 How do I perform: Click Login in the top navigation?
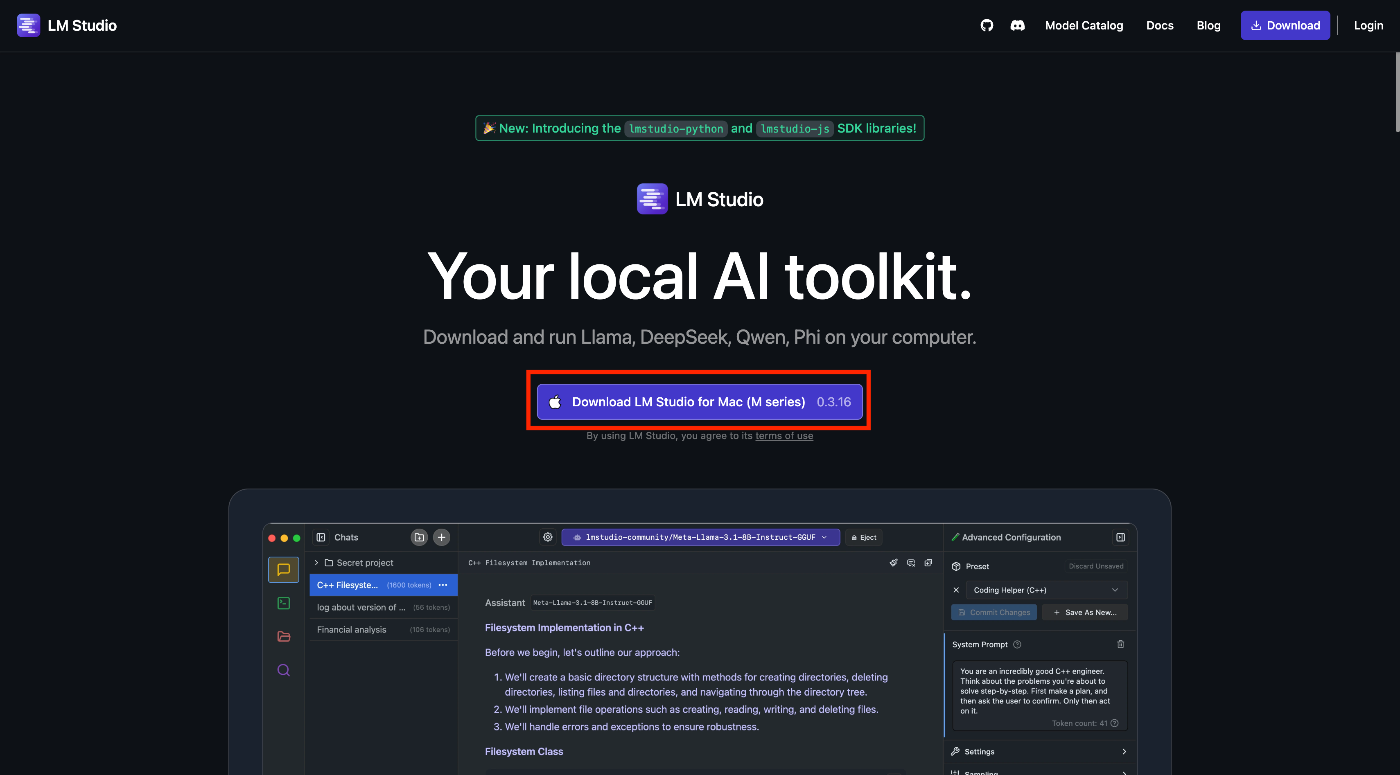[1369, 26]
